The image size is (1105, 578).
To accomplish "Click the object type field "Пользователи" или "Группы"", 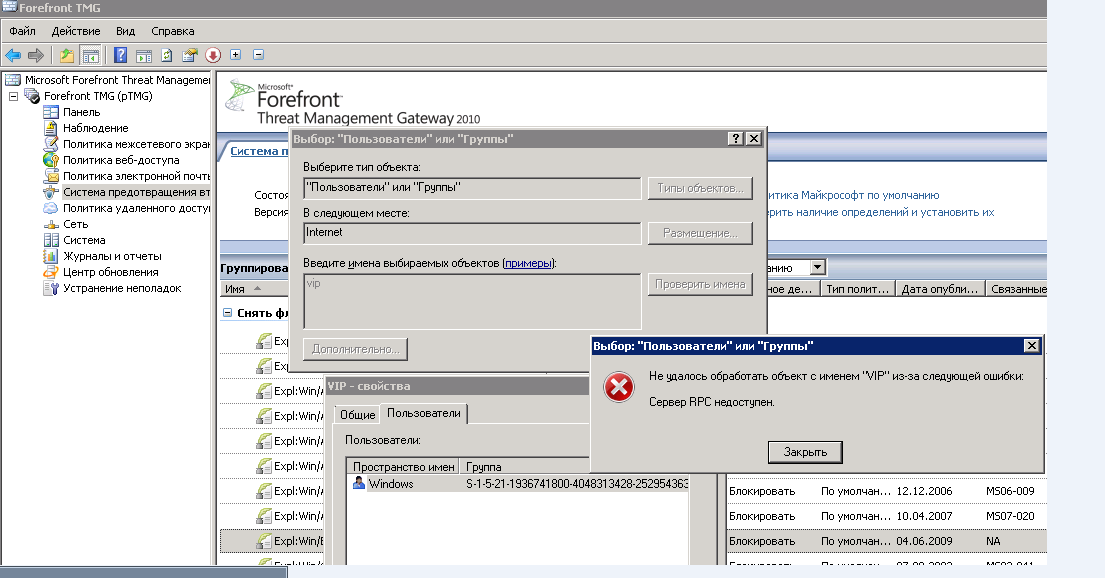I will tap(472, 188).
